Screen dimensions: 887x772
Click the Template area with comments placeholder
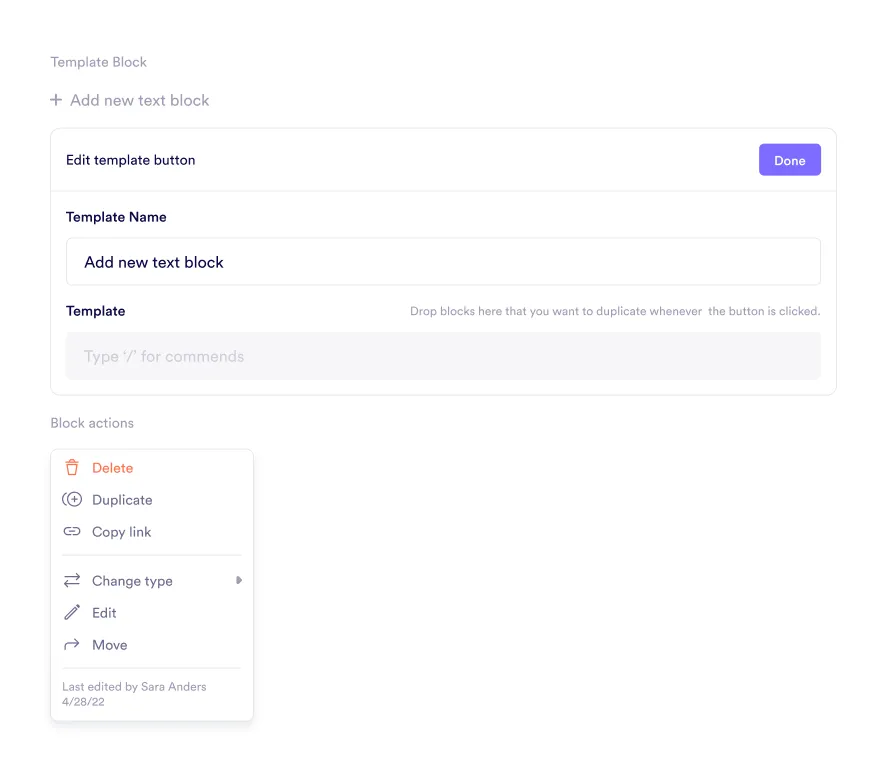(443, 356)
